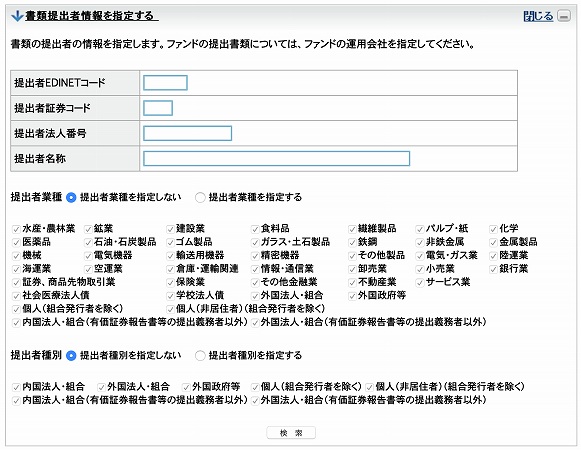
Task: Toggle 個人(組合発行者を除く) checkbox in industry list
Action: coord(16,309)
